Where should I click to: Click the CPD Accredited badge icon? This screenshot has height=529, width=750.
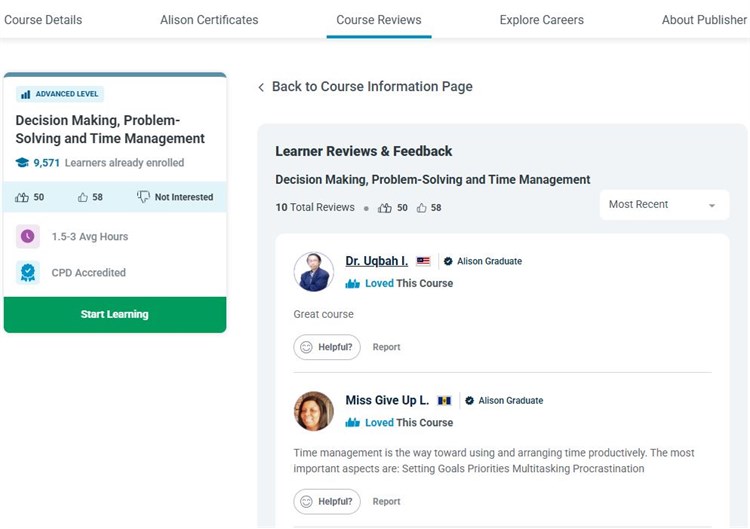(x=28, y=272)
